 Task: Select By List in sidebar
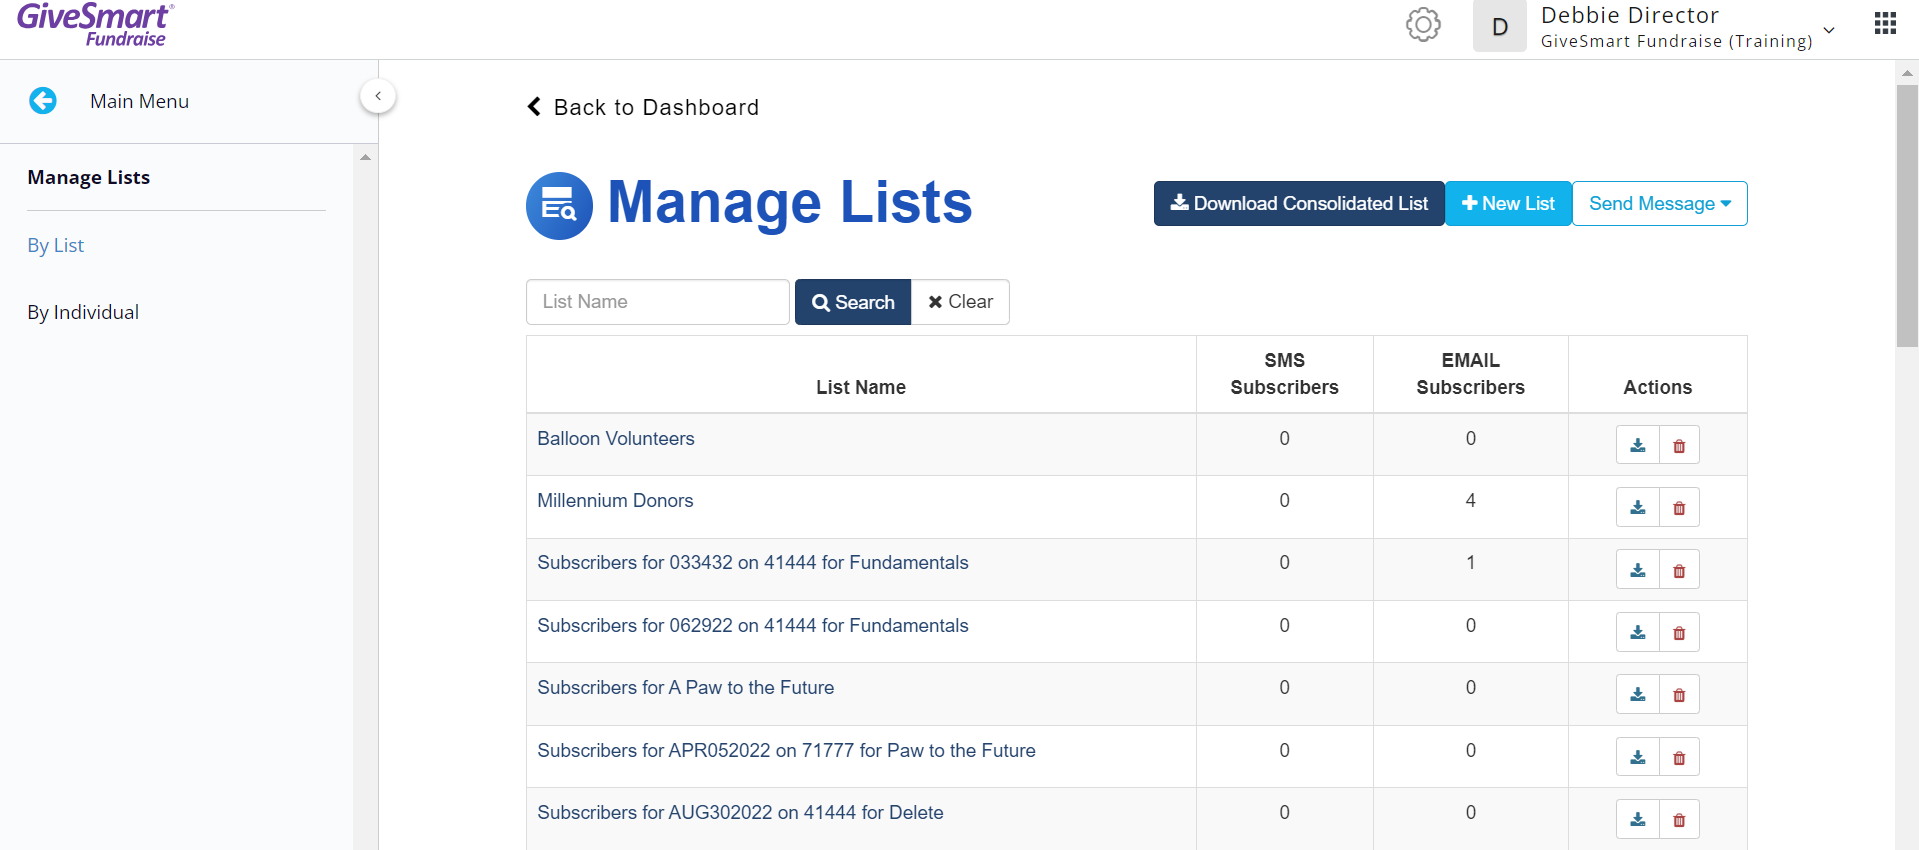click(56, 245)
